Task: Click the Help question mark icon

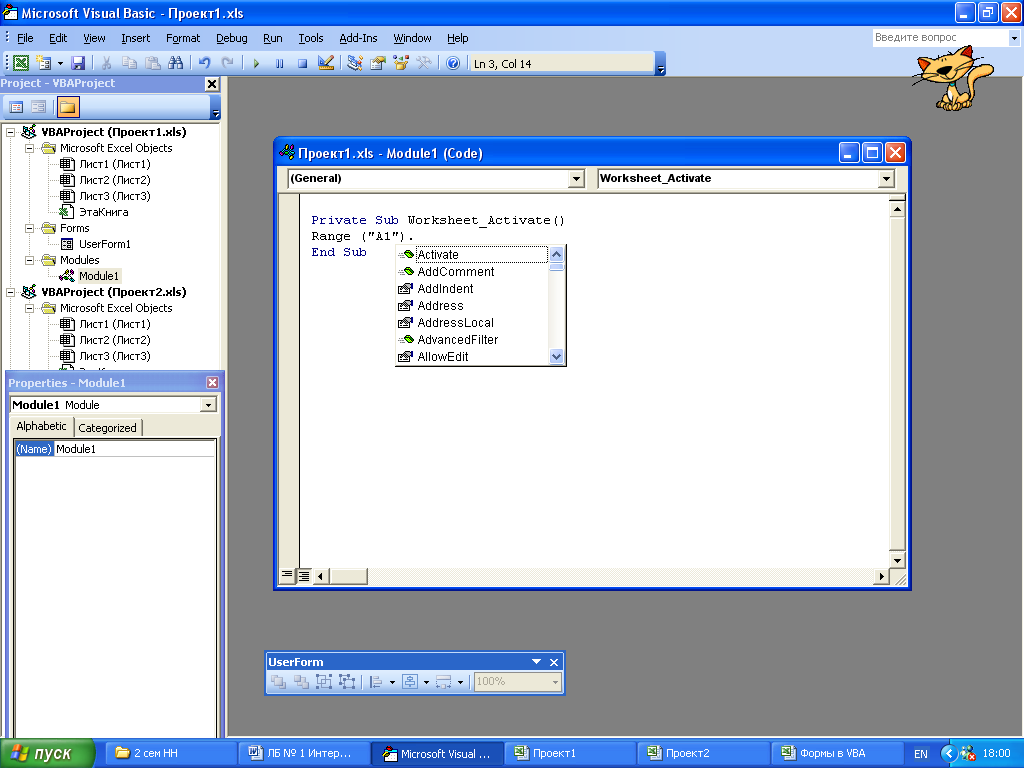Action: point(453,63)
